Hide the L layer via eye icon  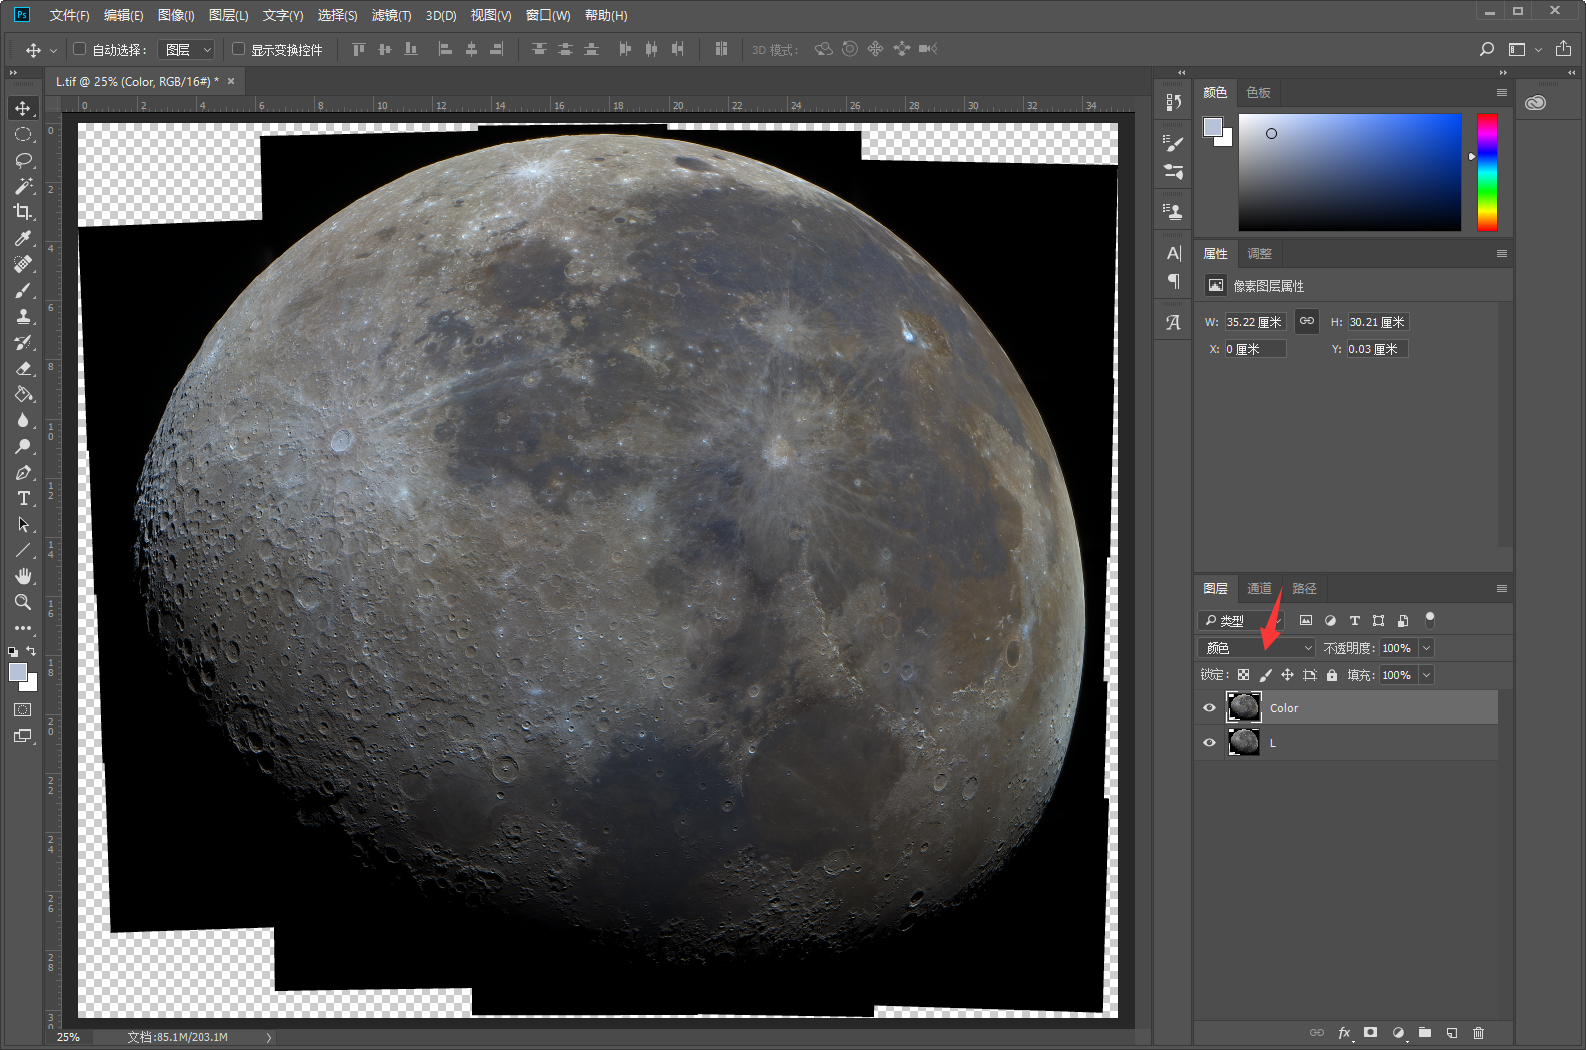pyautogui.click(x=1209, y=743)
